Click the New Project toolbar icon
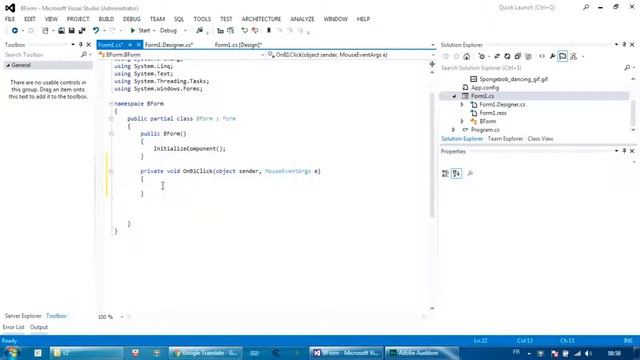 tap(45, 31)
